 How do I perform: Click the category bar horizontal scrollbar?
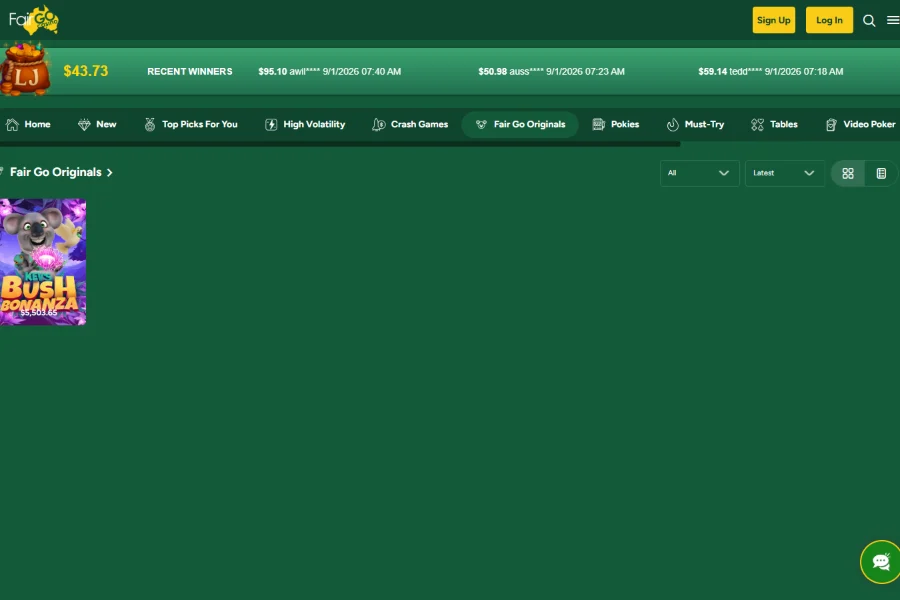[x=340, y=144]
